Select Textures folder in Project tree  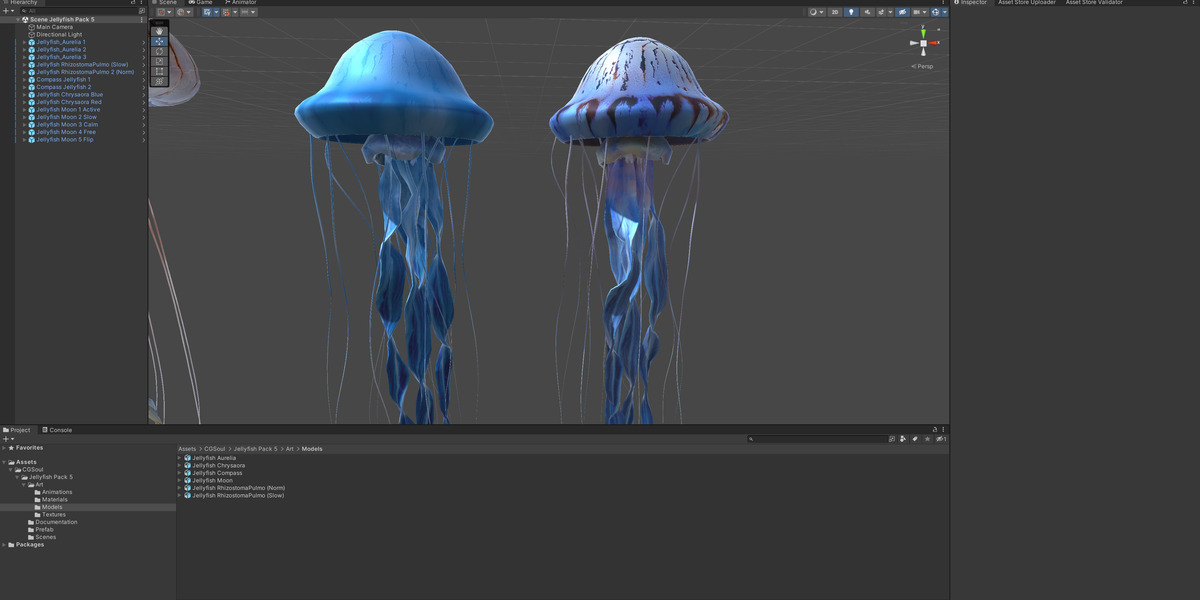point(54,515)
